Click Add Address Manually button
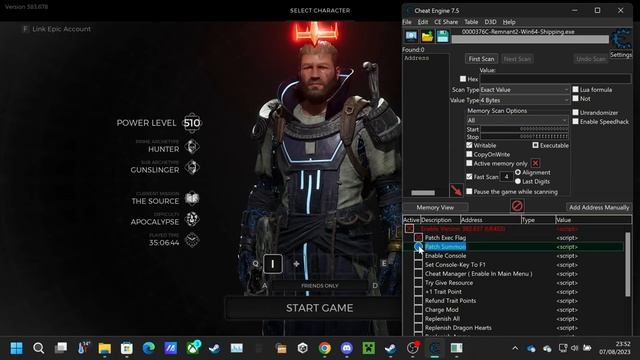 coord(599,207)
